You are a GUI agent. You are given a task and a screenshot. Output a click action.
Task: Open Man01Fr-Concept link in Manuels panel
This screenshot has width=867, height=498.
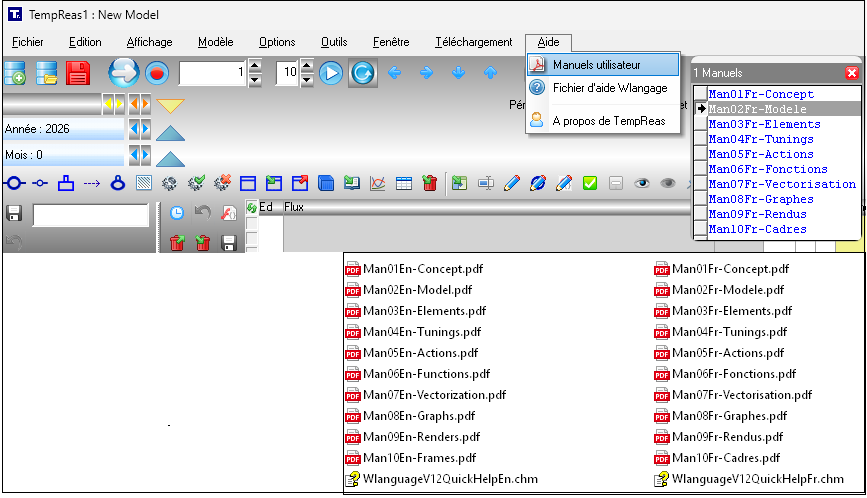[x=761, y=94]
